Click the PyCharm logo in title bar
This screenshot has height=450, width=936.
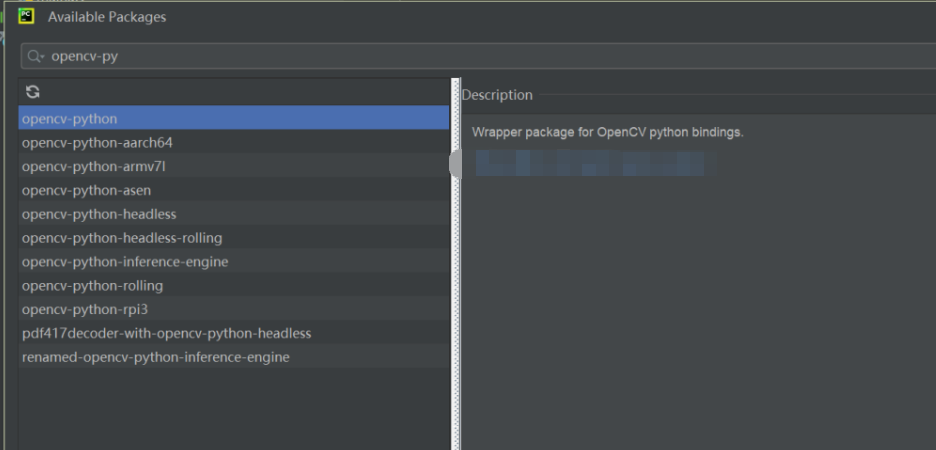[27, 16]
